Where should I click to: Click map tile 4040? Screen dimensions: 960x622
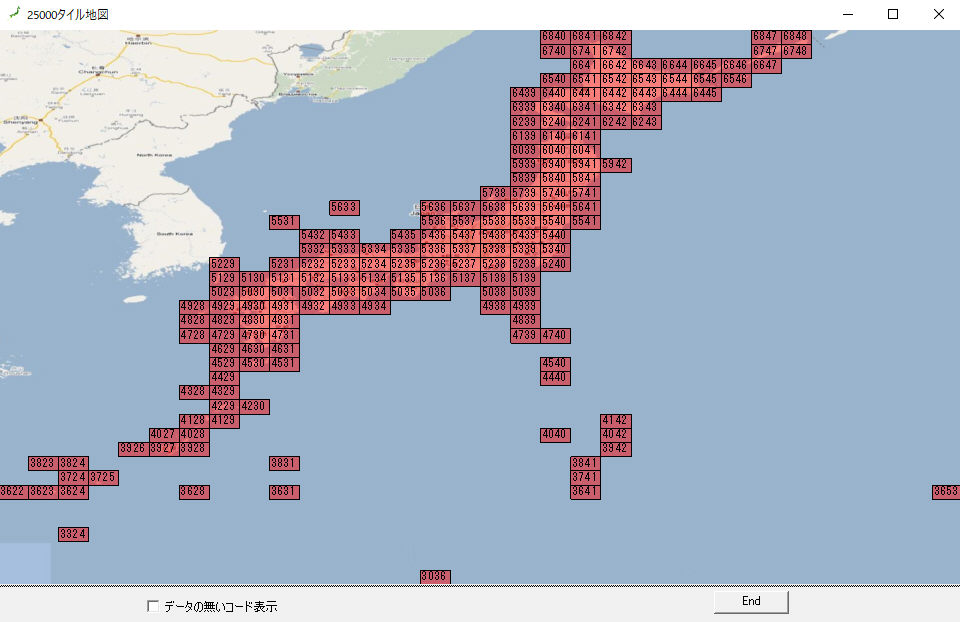pos(555,435)
